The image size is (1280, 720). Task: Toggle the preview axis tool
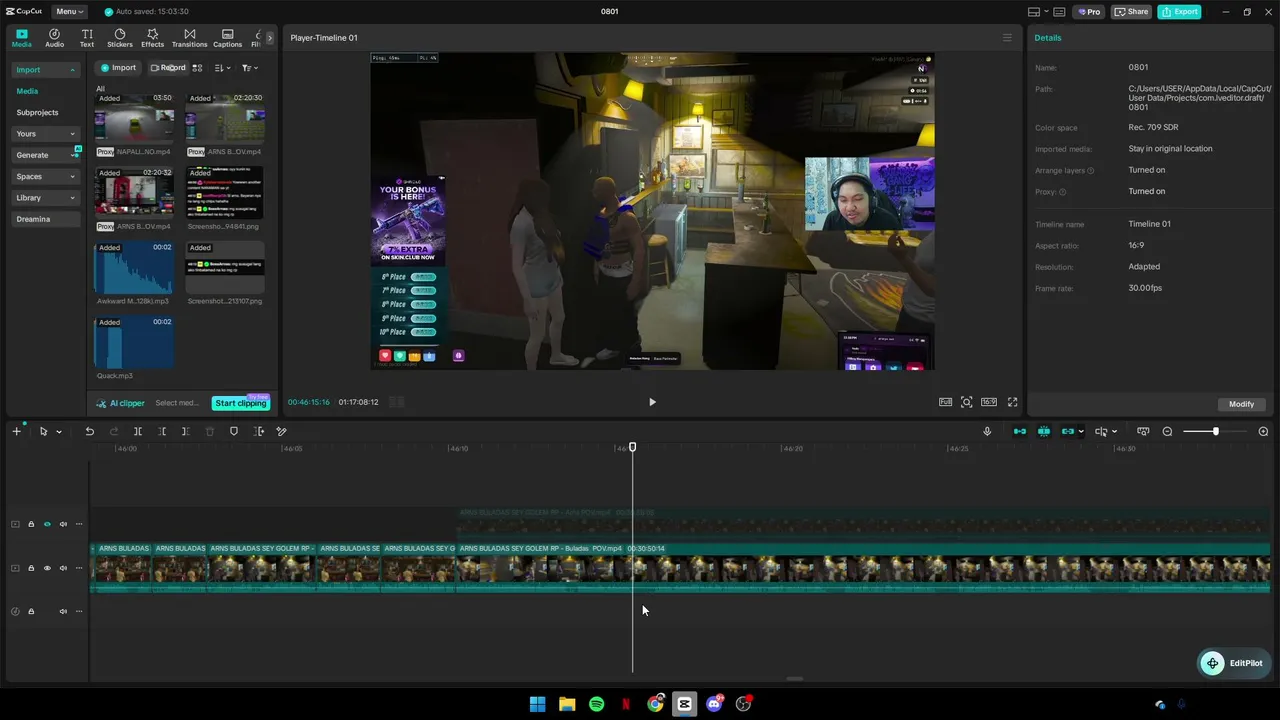(x=1101, y=432)
